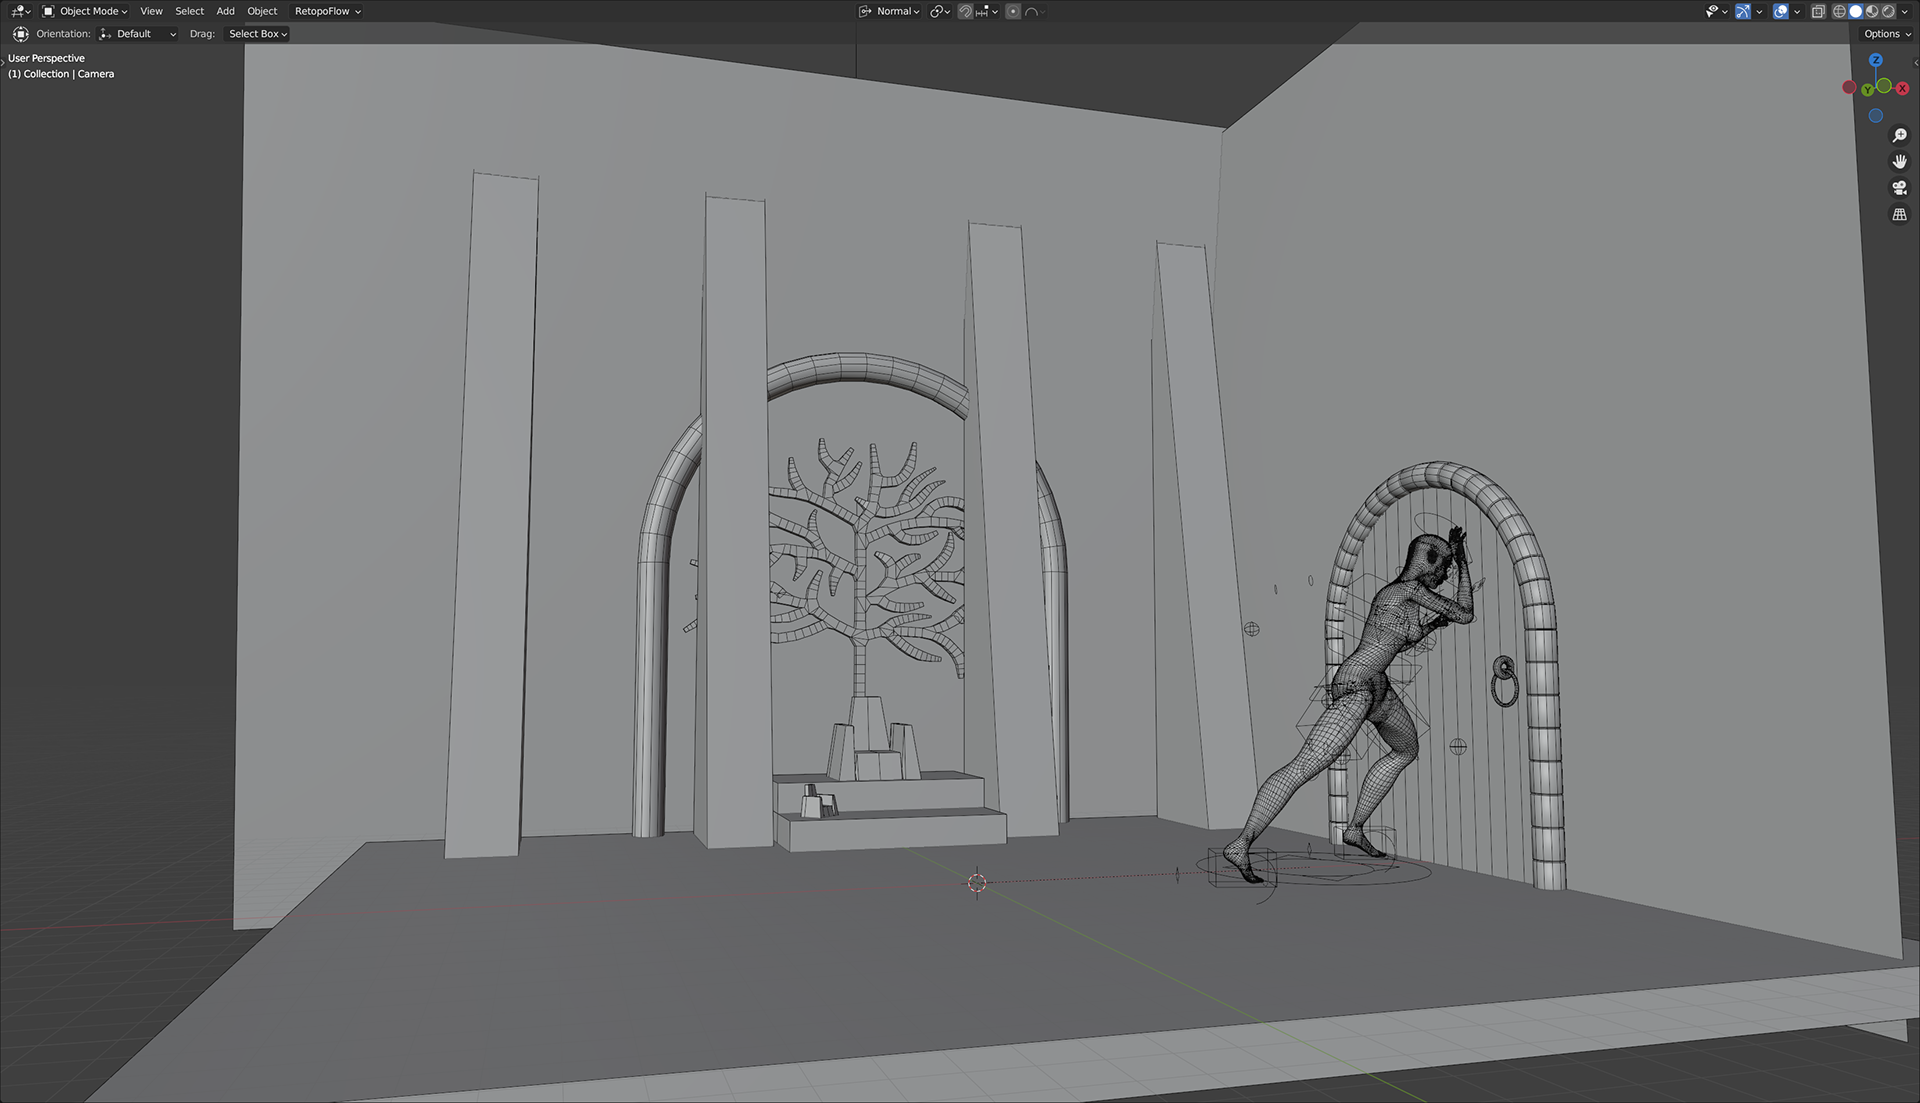This screenshot has height=1103, width=1920.
Task: Click the zoom magnifier viewport icon
Action: (1899, 135)
